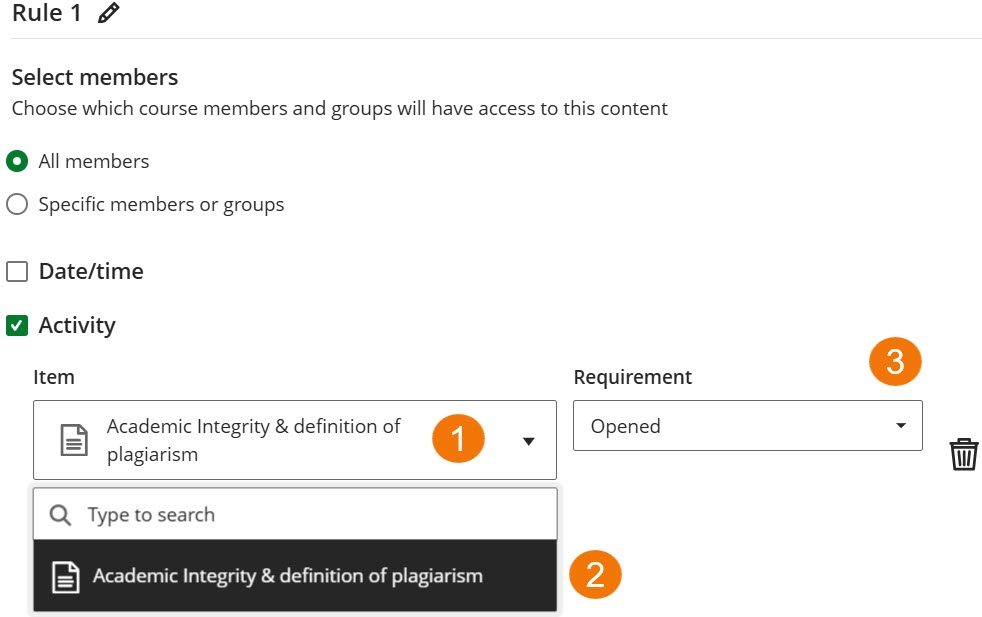982x617 pixels.
Task: Delete the activity rule using the trash icon
Action: tap(963, 453)
